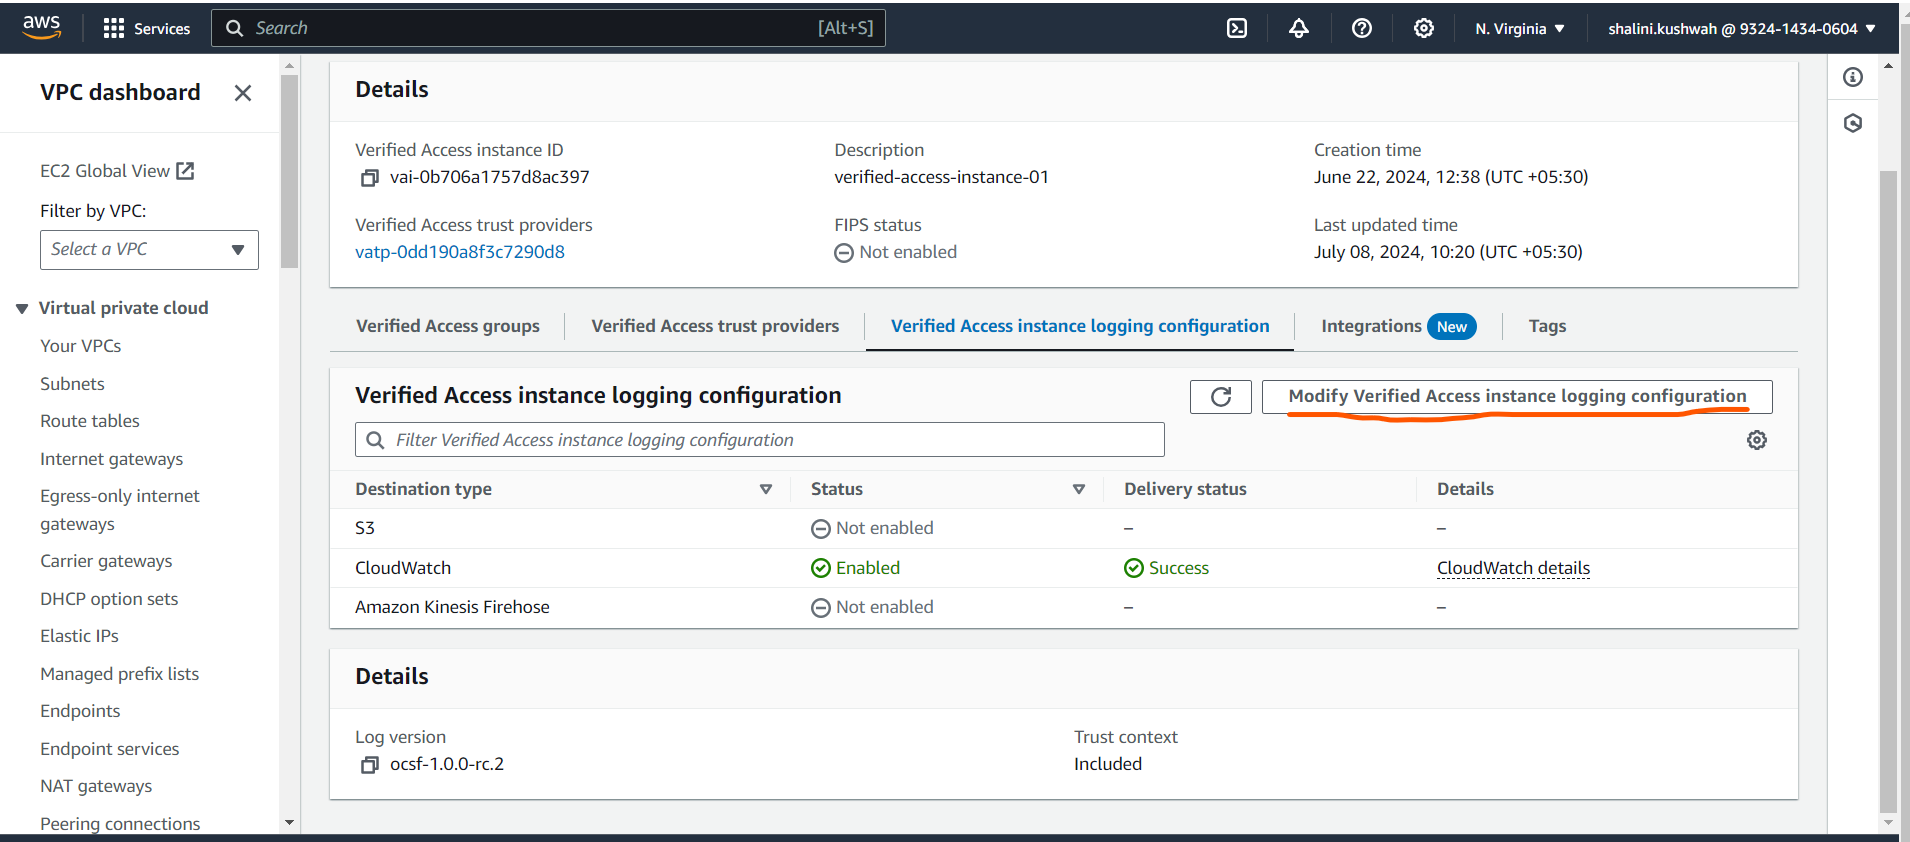Open EC2 Global View external link
The height and width of the screenshot is (842, 1910).
point(117,171)
